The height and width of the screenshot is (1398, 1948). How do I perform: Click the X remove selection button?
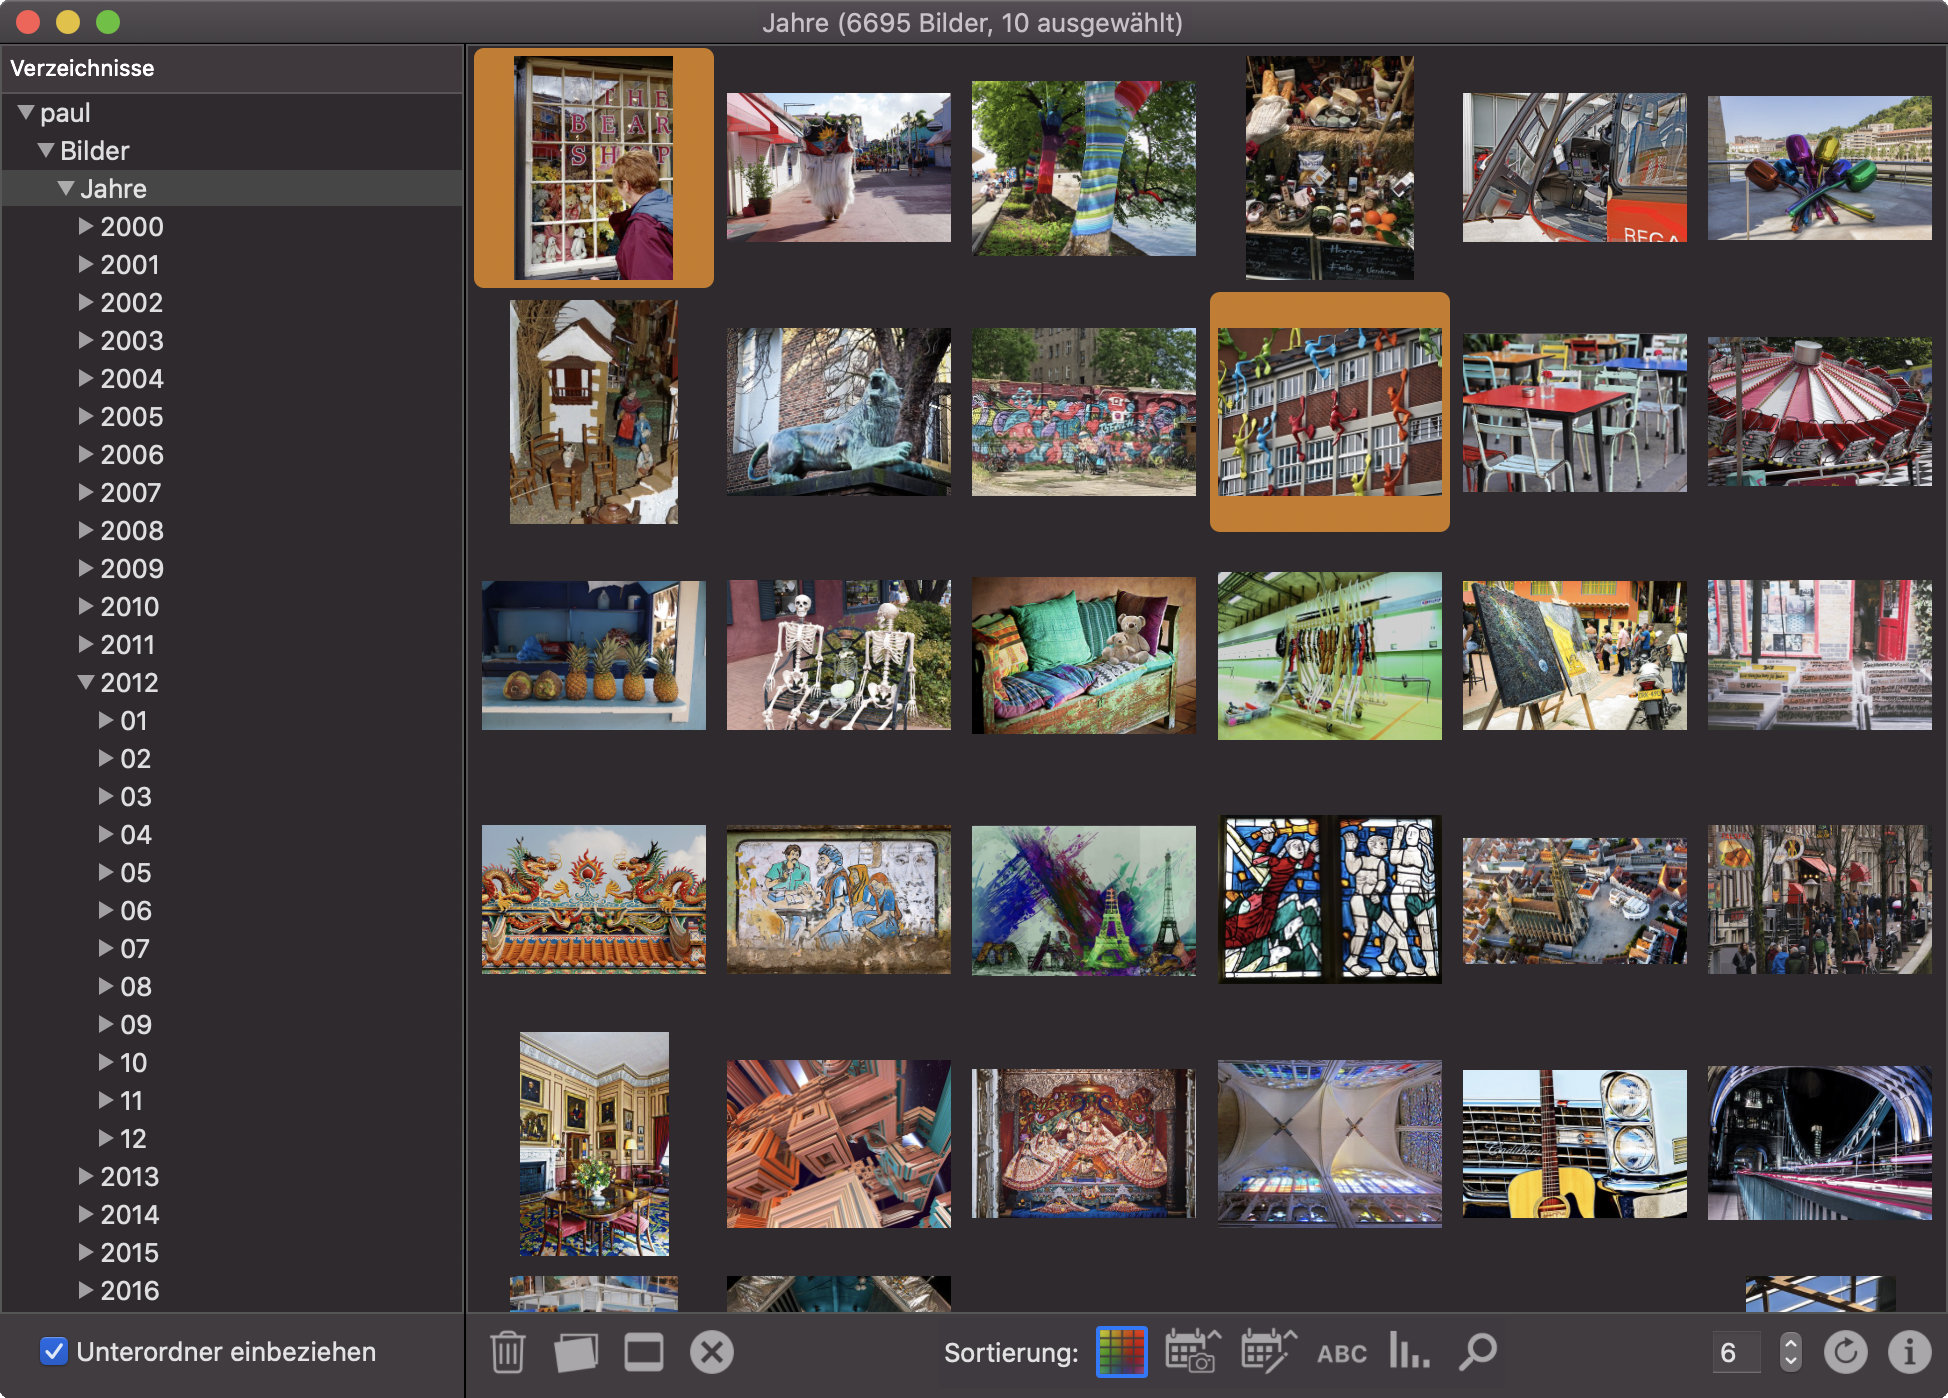pyautogui.click(x=712, y=1351)
